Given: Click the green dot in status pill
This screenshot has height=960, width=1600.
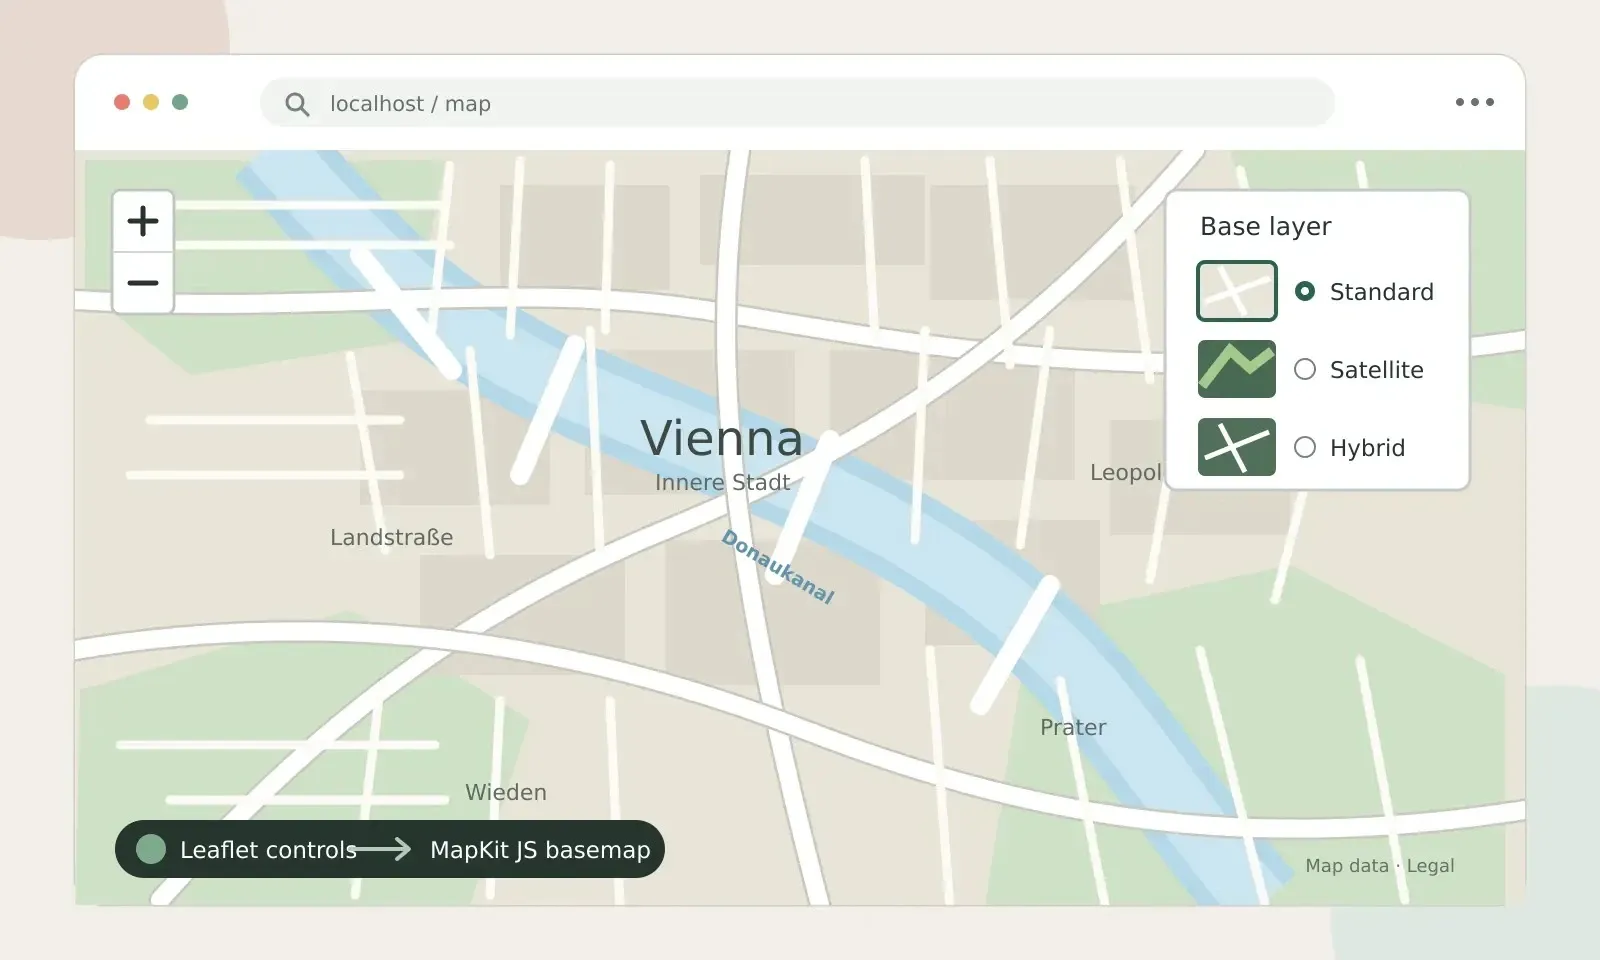Looking at the screenshot, I should point(151,849).
